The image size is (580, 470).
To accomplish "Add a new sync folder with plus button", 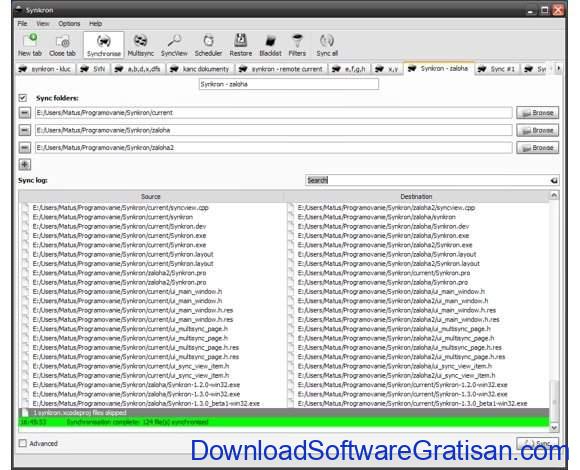I will point(25,165).
